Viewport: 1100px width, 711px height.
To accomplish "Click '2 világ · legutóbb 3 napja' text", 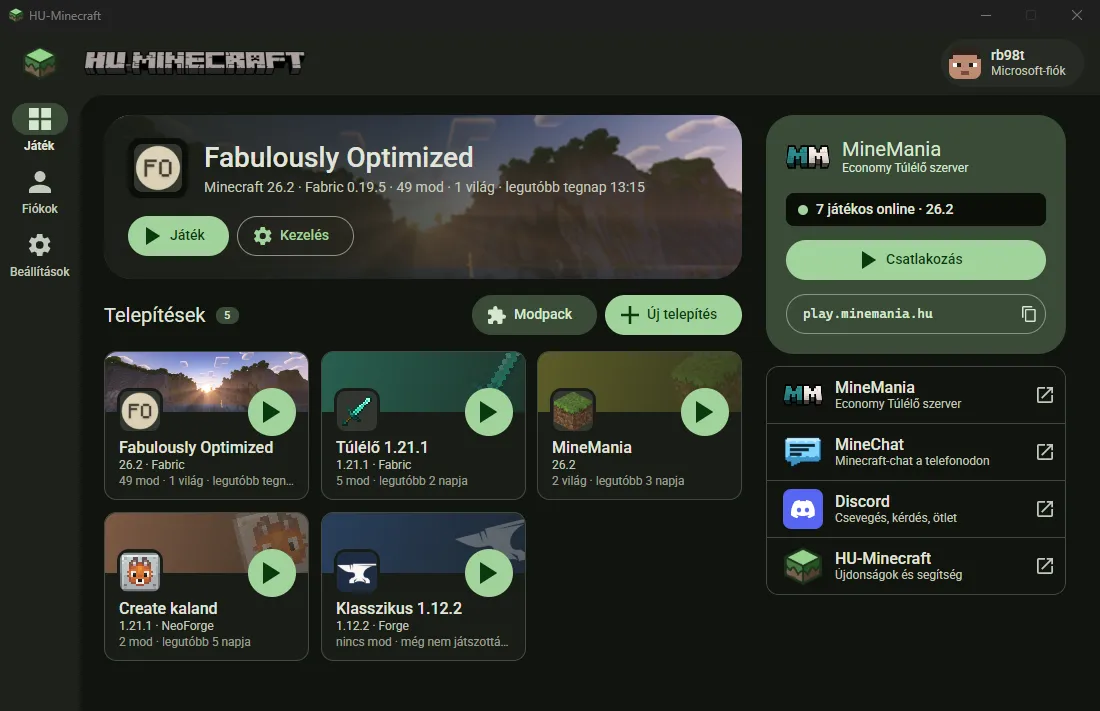I will (618, 481).
